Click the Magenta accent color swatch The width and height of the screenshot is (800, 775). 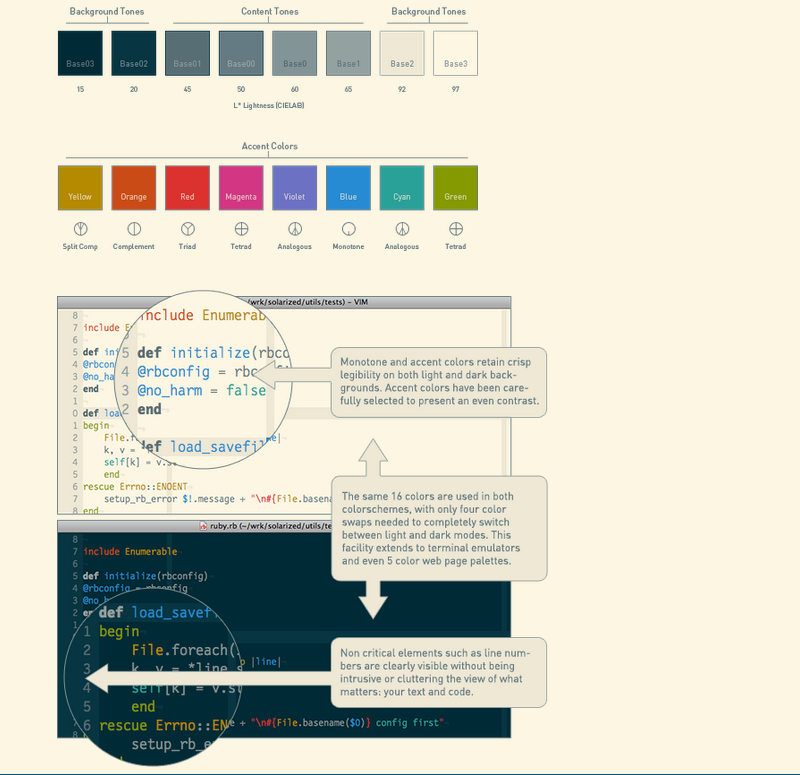[x=241, y=187]
